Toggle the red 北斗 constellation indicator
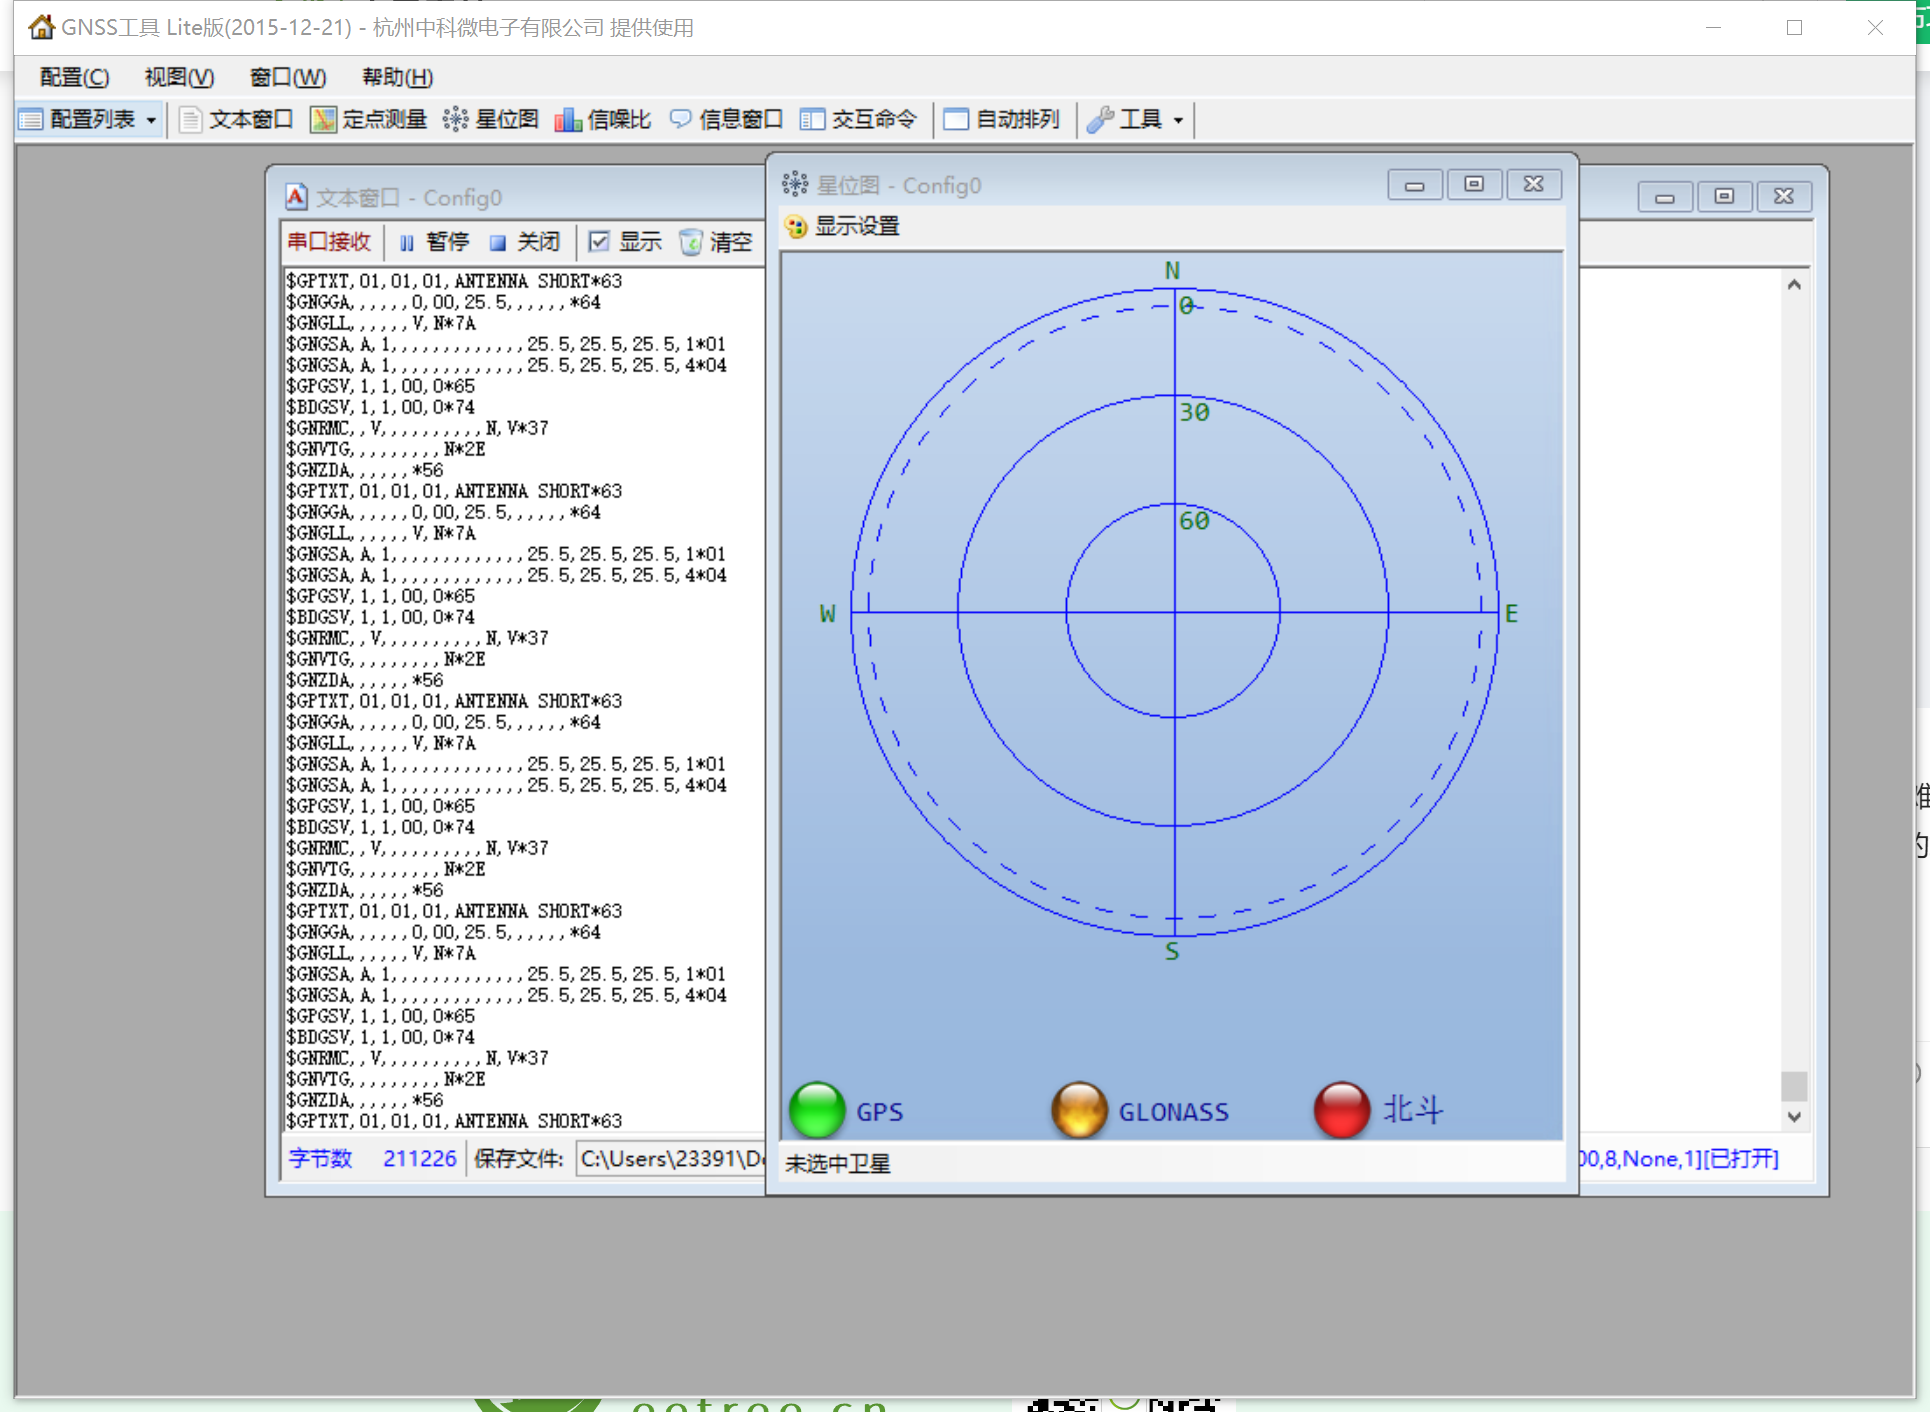 (1341, 1110)
